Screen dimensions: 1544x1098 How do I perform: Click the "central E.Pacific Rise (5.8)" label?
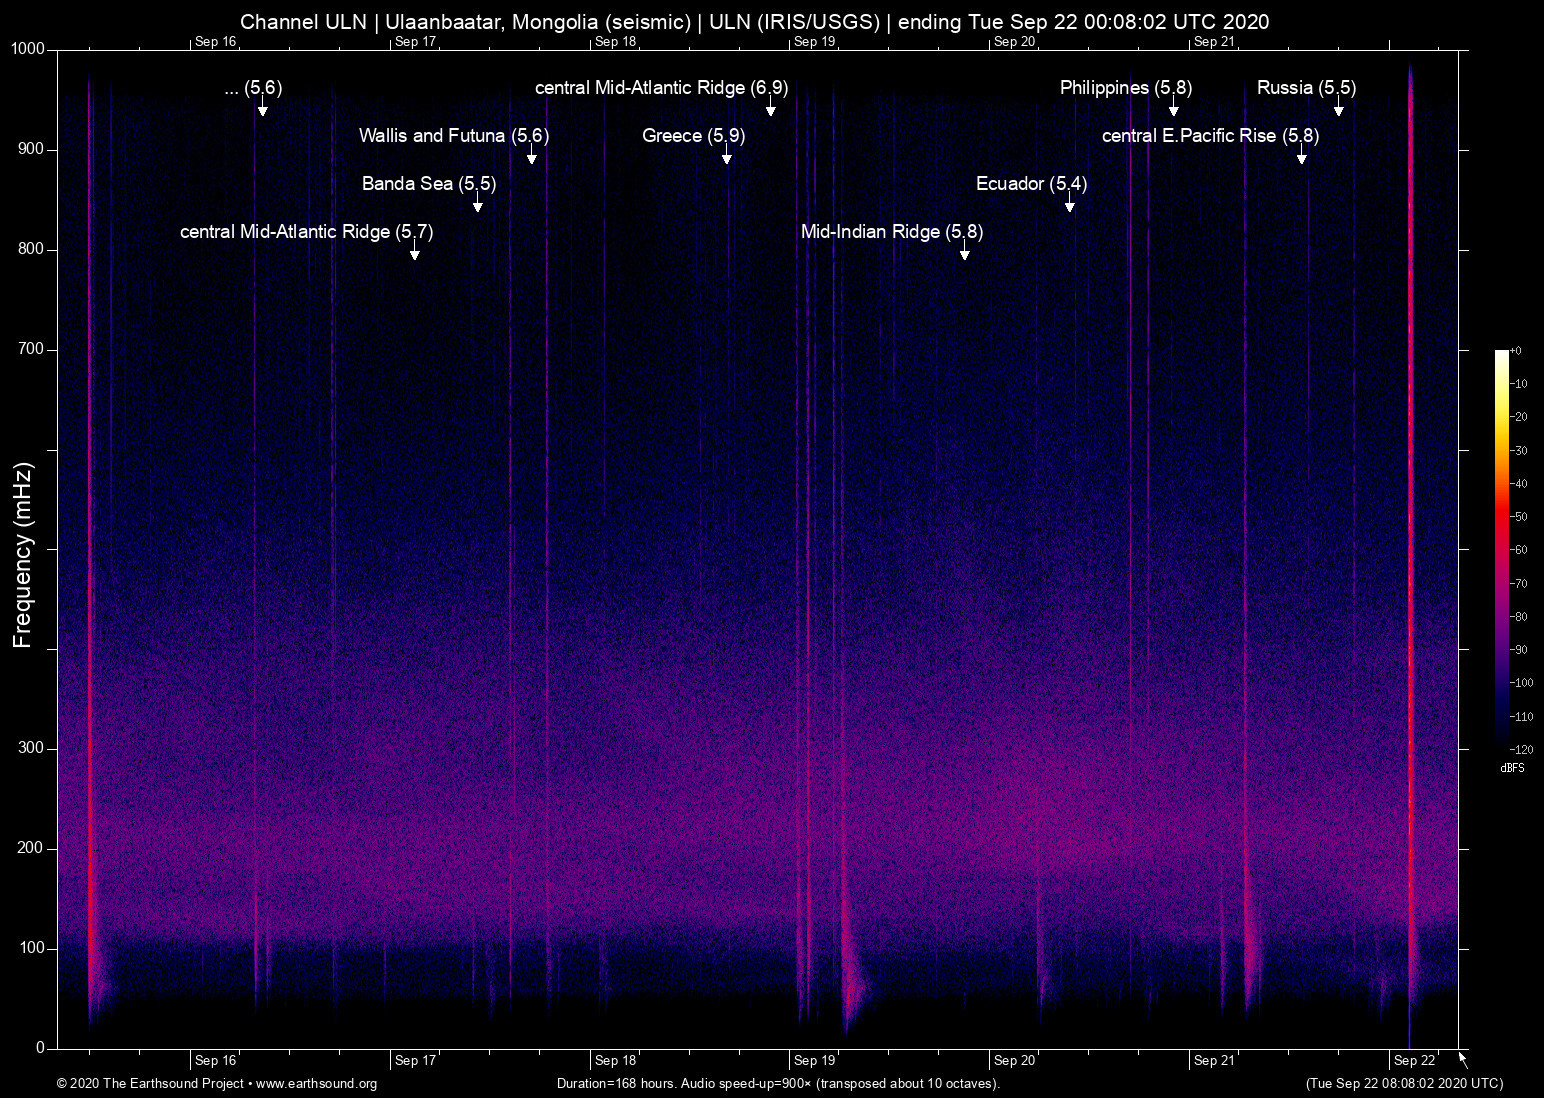coord(1211,136)
